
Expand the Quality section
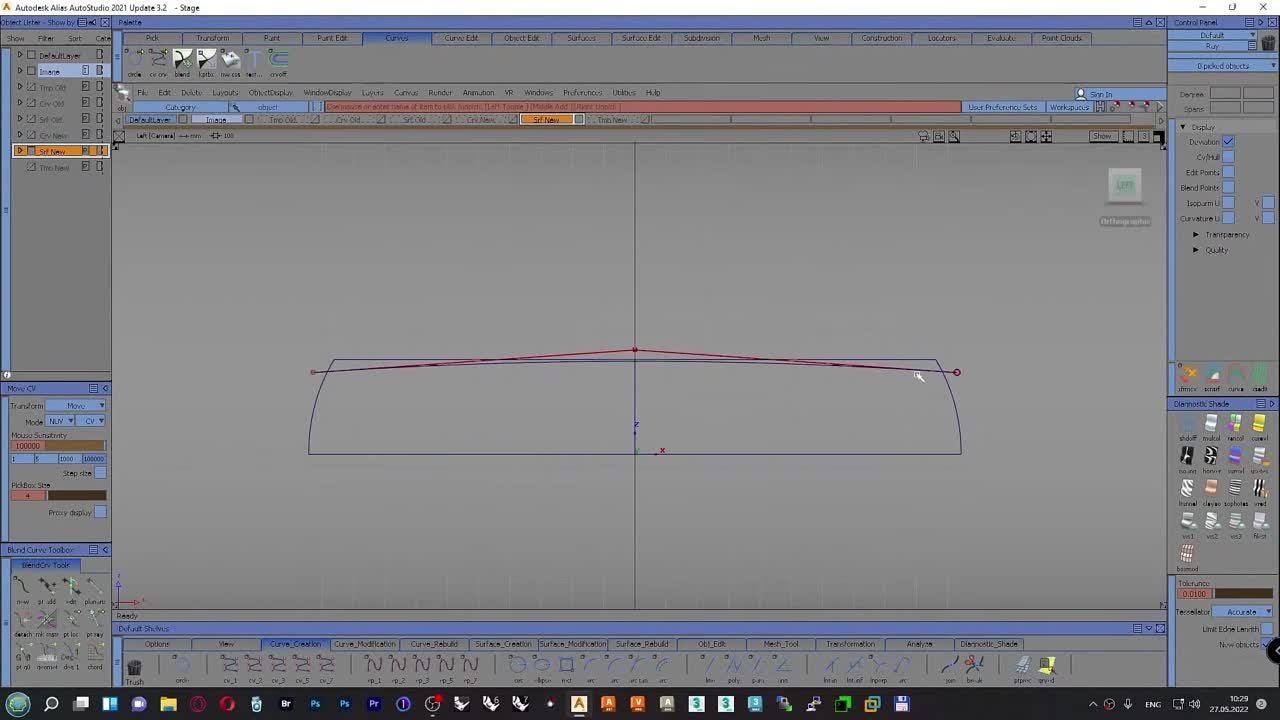coord(1196,249)
